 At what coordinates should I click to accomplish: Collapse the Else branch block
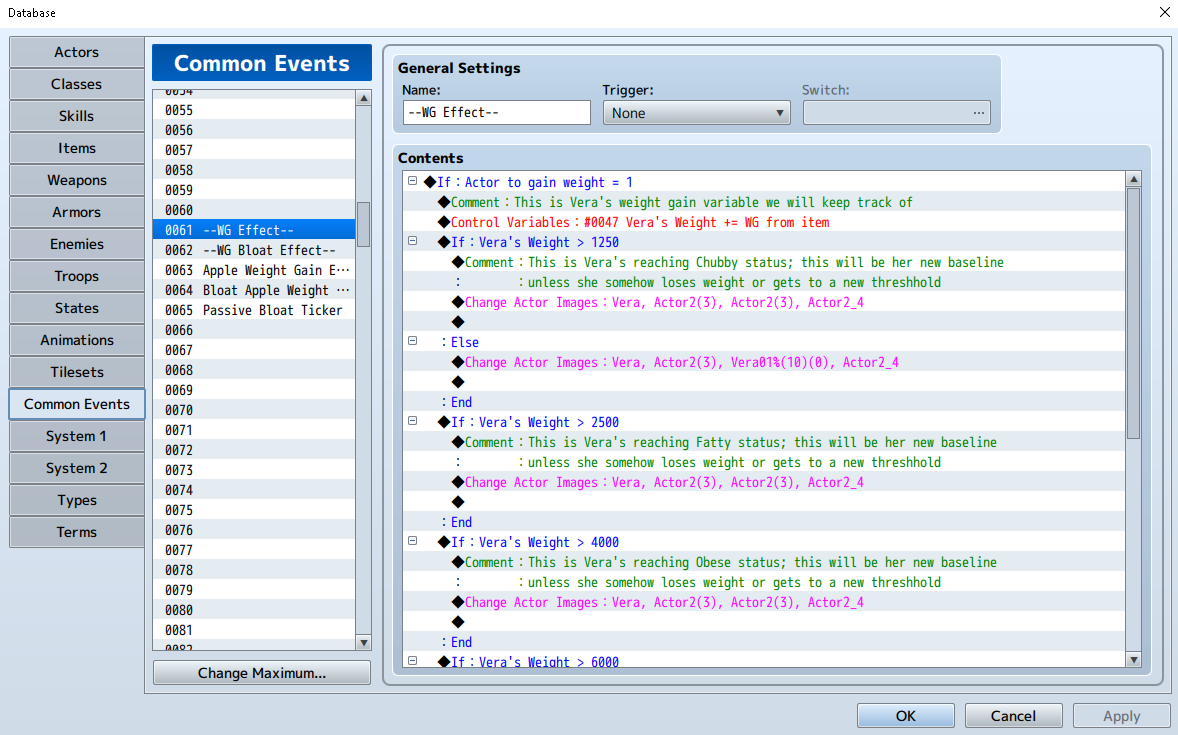(x=412, y=341)
